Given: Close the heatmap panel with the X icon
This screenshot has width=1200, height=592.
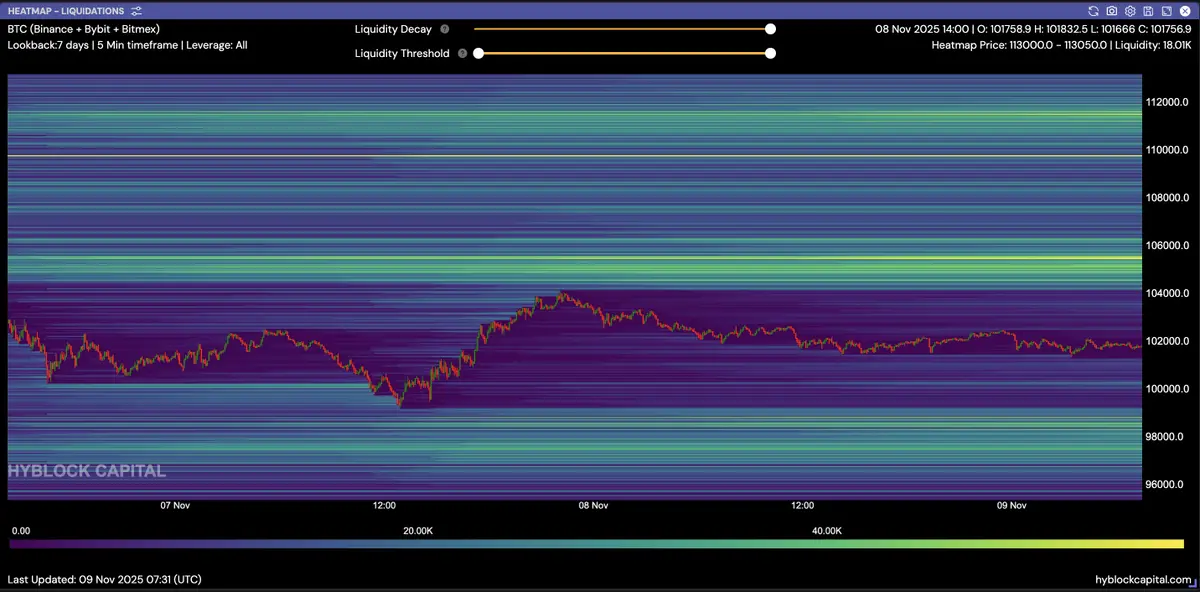Looking at the screenshot, I should (x=1184, y=11).
